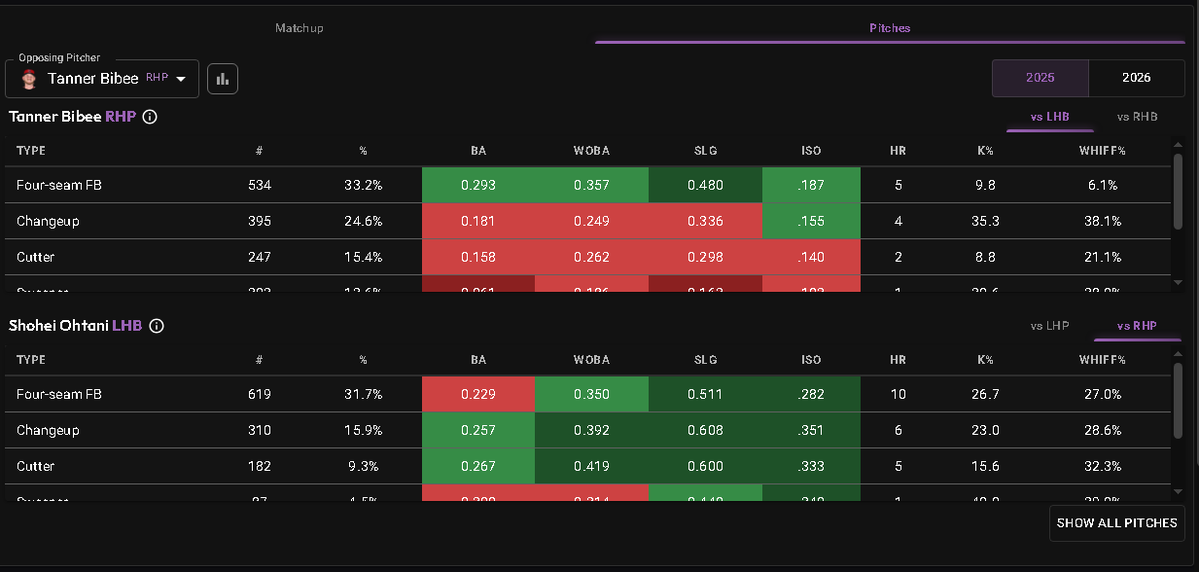Click the 31.7% usage cell
Screen dimensions: 1199x572
tap(363, 395)
